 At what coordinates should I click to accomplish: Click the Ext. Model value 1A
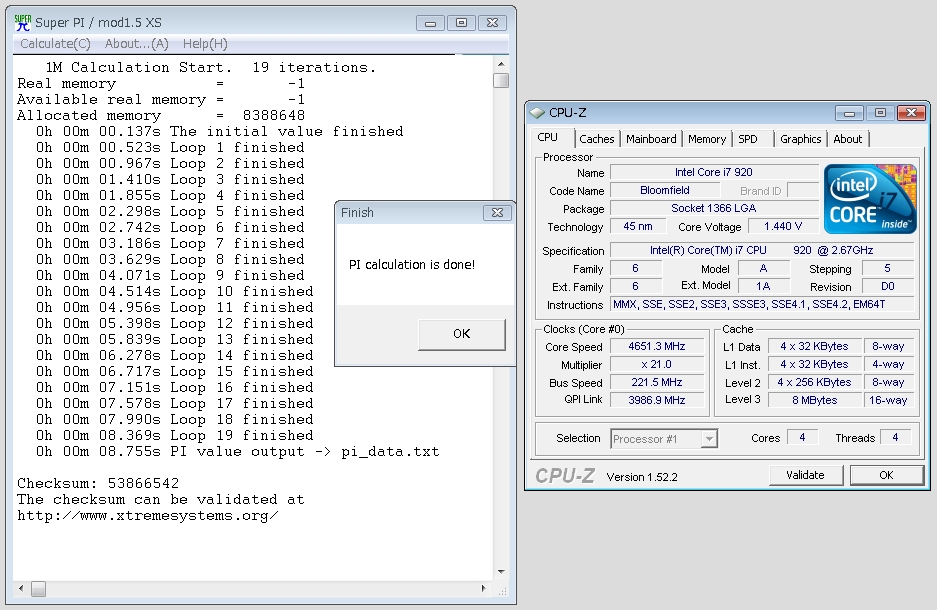(763, 286)
